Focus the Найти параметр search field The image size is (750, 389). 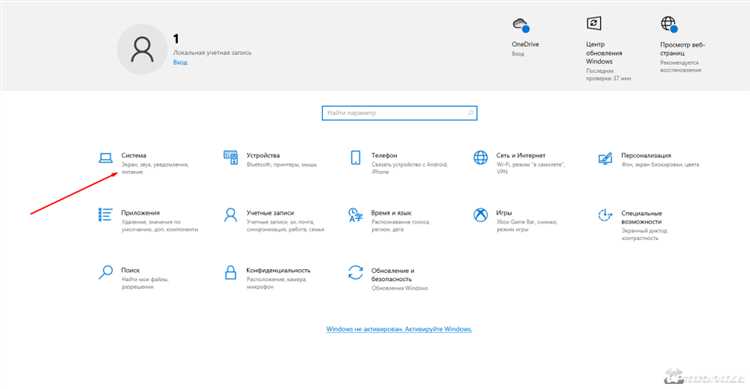pyautogui.click(x=399, y=113)
